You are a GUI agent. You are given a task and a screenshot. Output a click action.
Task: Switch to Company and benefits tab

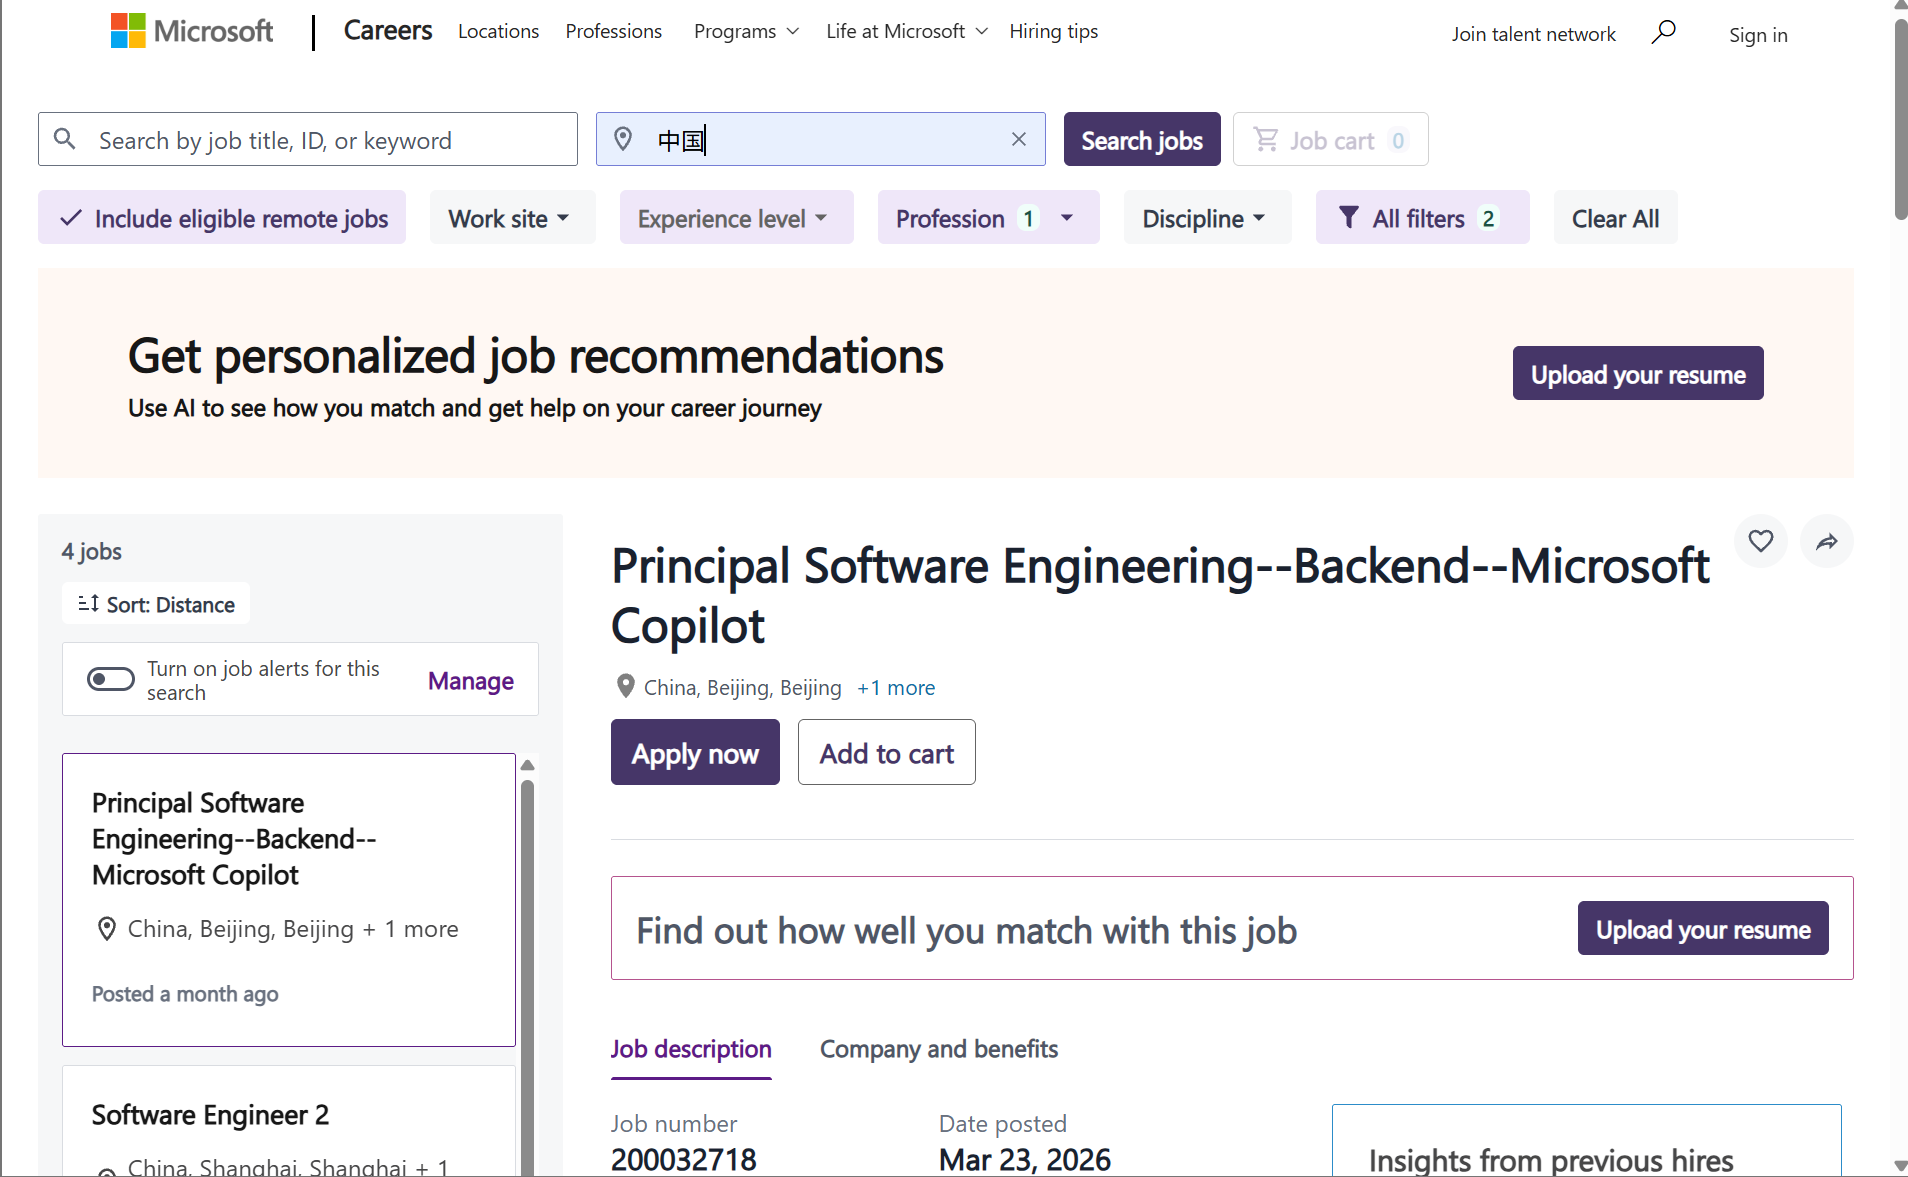click(938, 1049)
